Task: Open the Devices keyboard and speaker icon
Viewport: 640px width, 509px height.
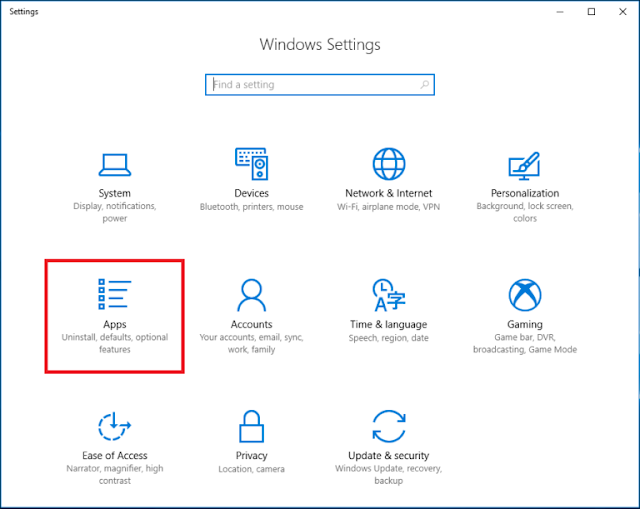Action: (251, 164)
